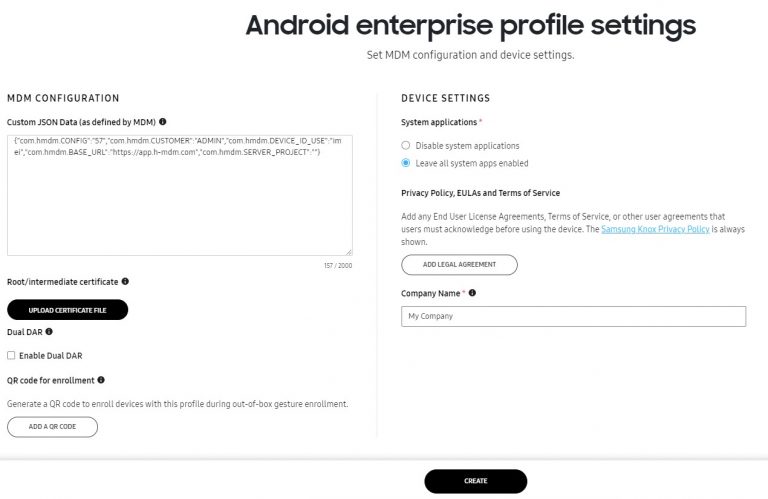This screenshot has height=499, width=768.
Task: Click the 157 / 2000 character counter
Action: click(338, 265)
